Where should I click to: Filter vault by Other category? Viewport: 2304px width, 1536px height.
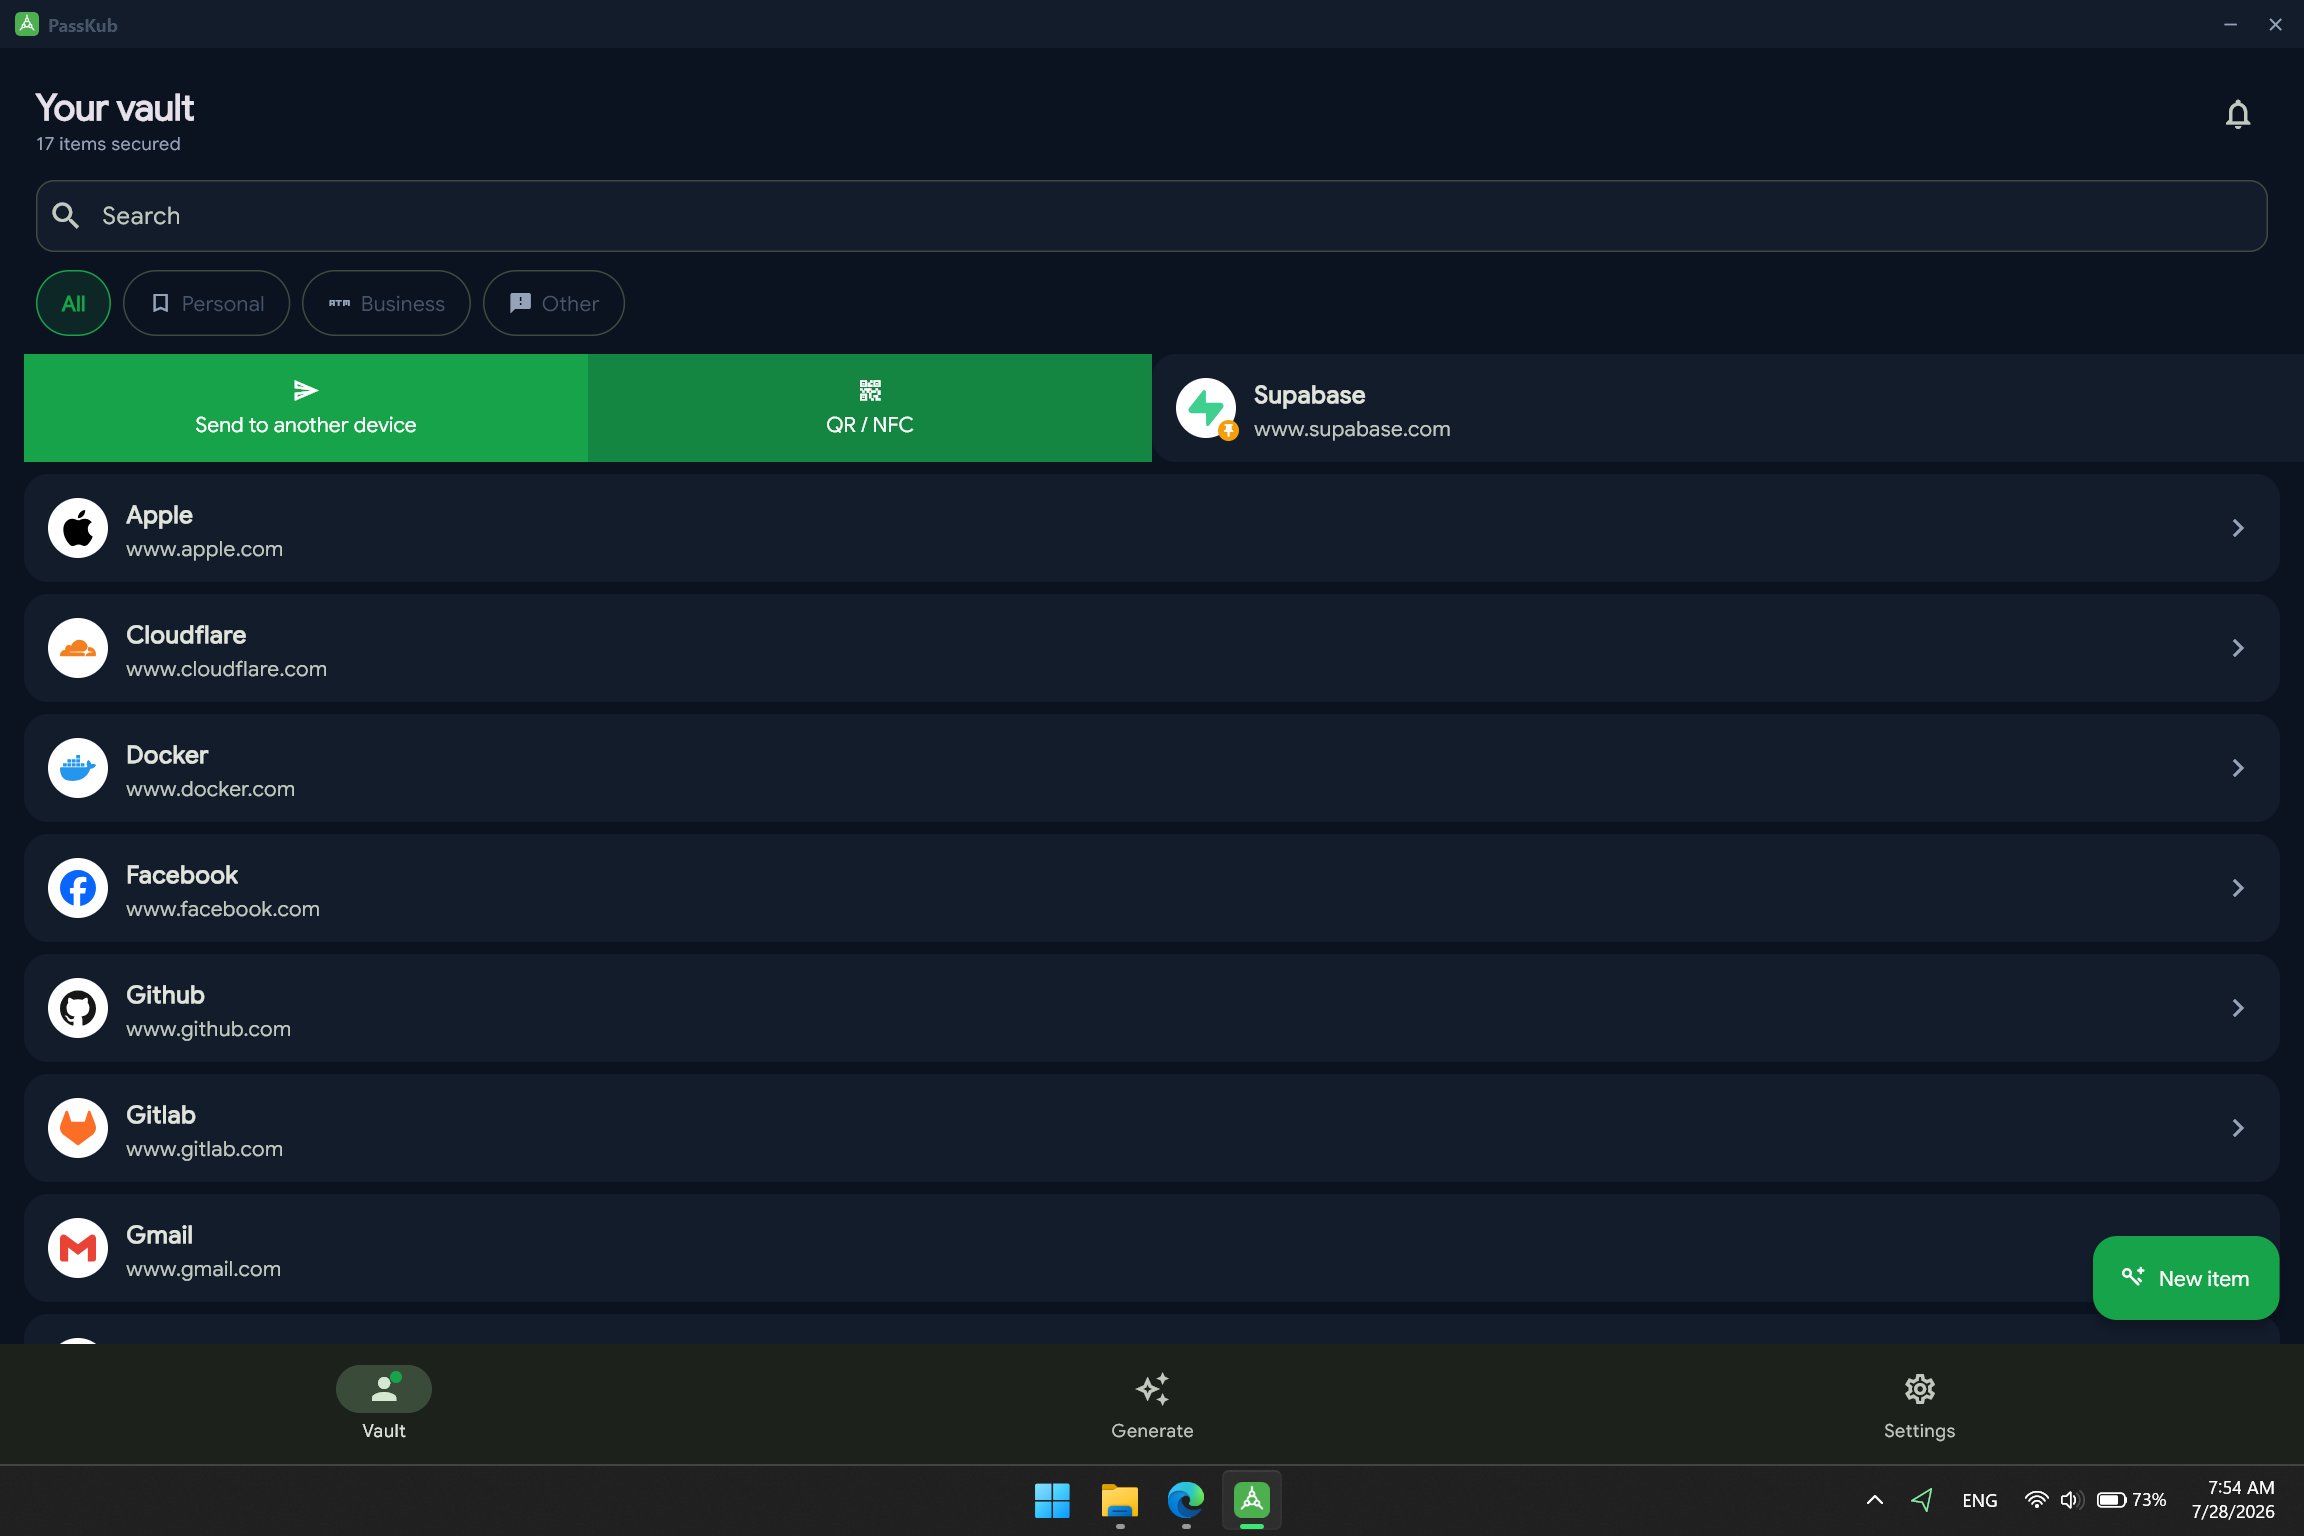[x=554, y=303]
